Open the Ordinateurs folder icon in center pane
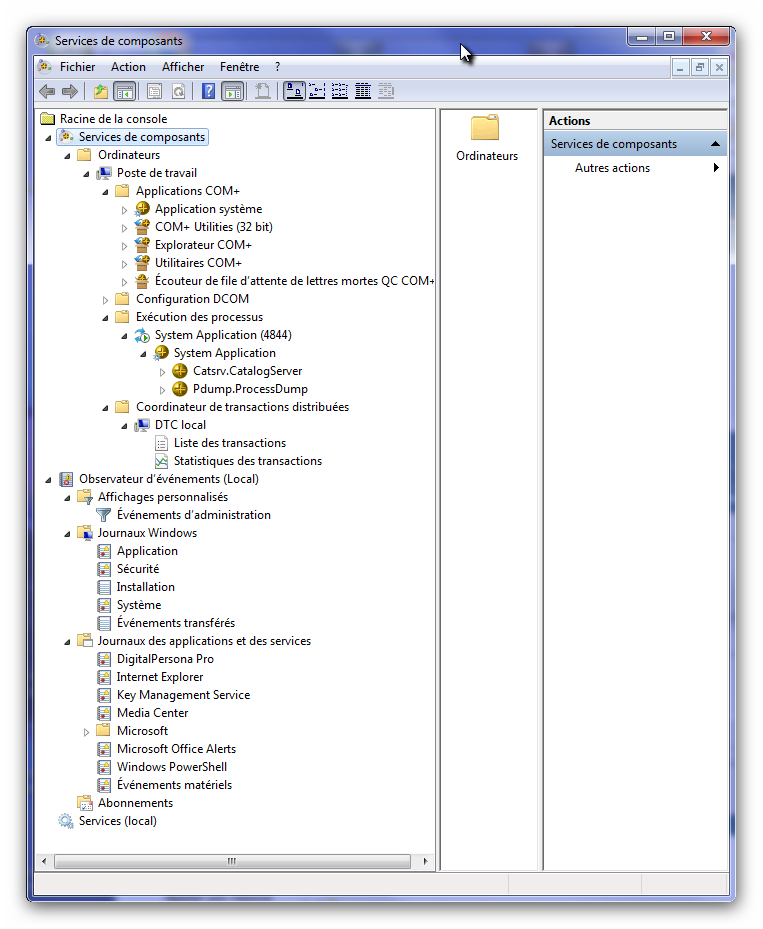This screenshot has height=929, width=763. 485,128
